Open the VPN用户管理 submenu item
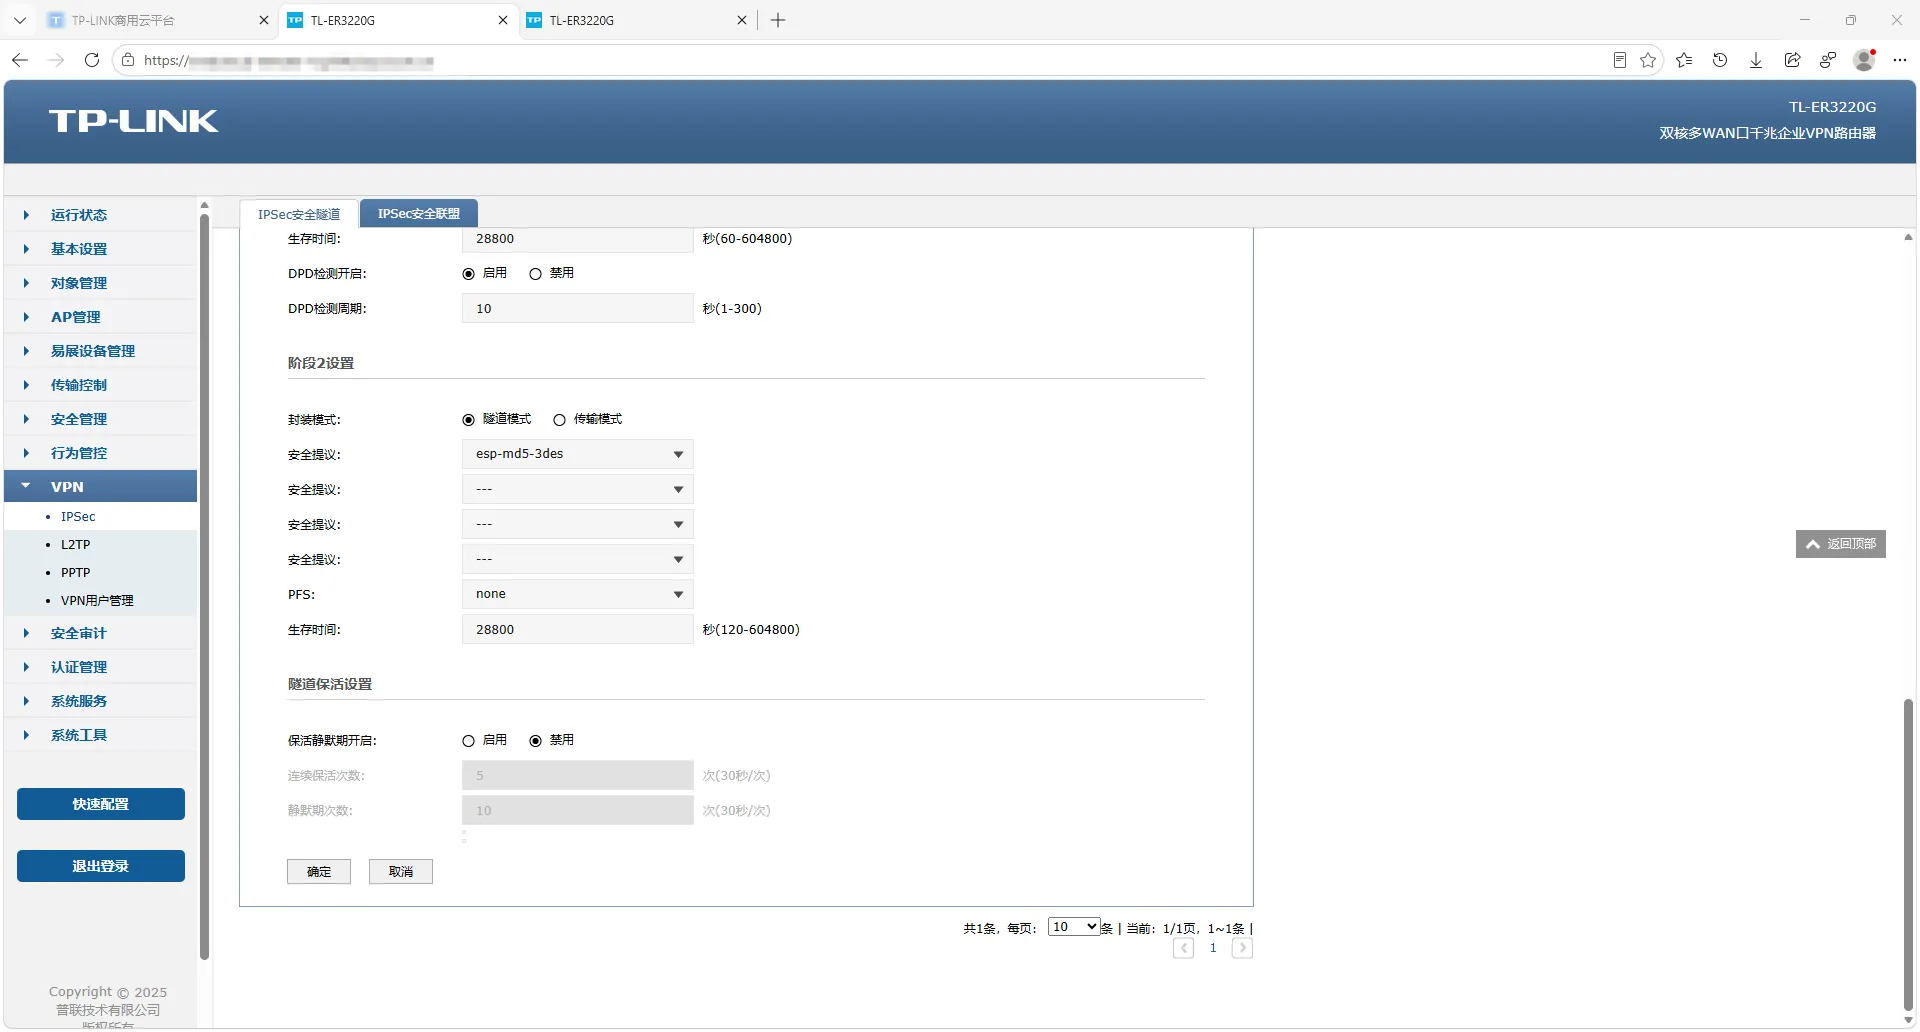The width and height of the screenshot is (1920, 1032). click(x=97, y=601)
